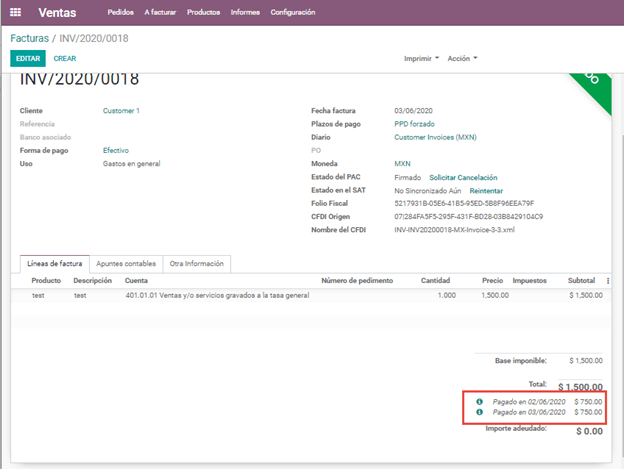Switch to Apuntes contables tab
Viewport: 624px width, 469px height.
[126, 263]
